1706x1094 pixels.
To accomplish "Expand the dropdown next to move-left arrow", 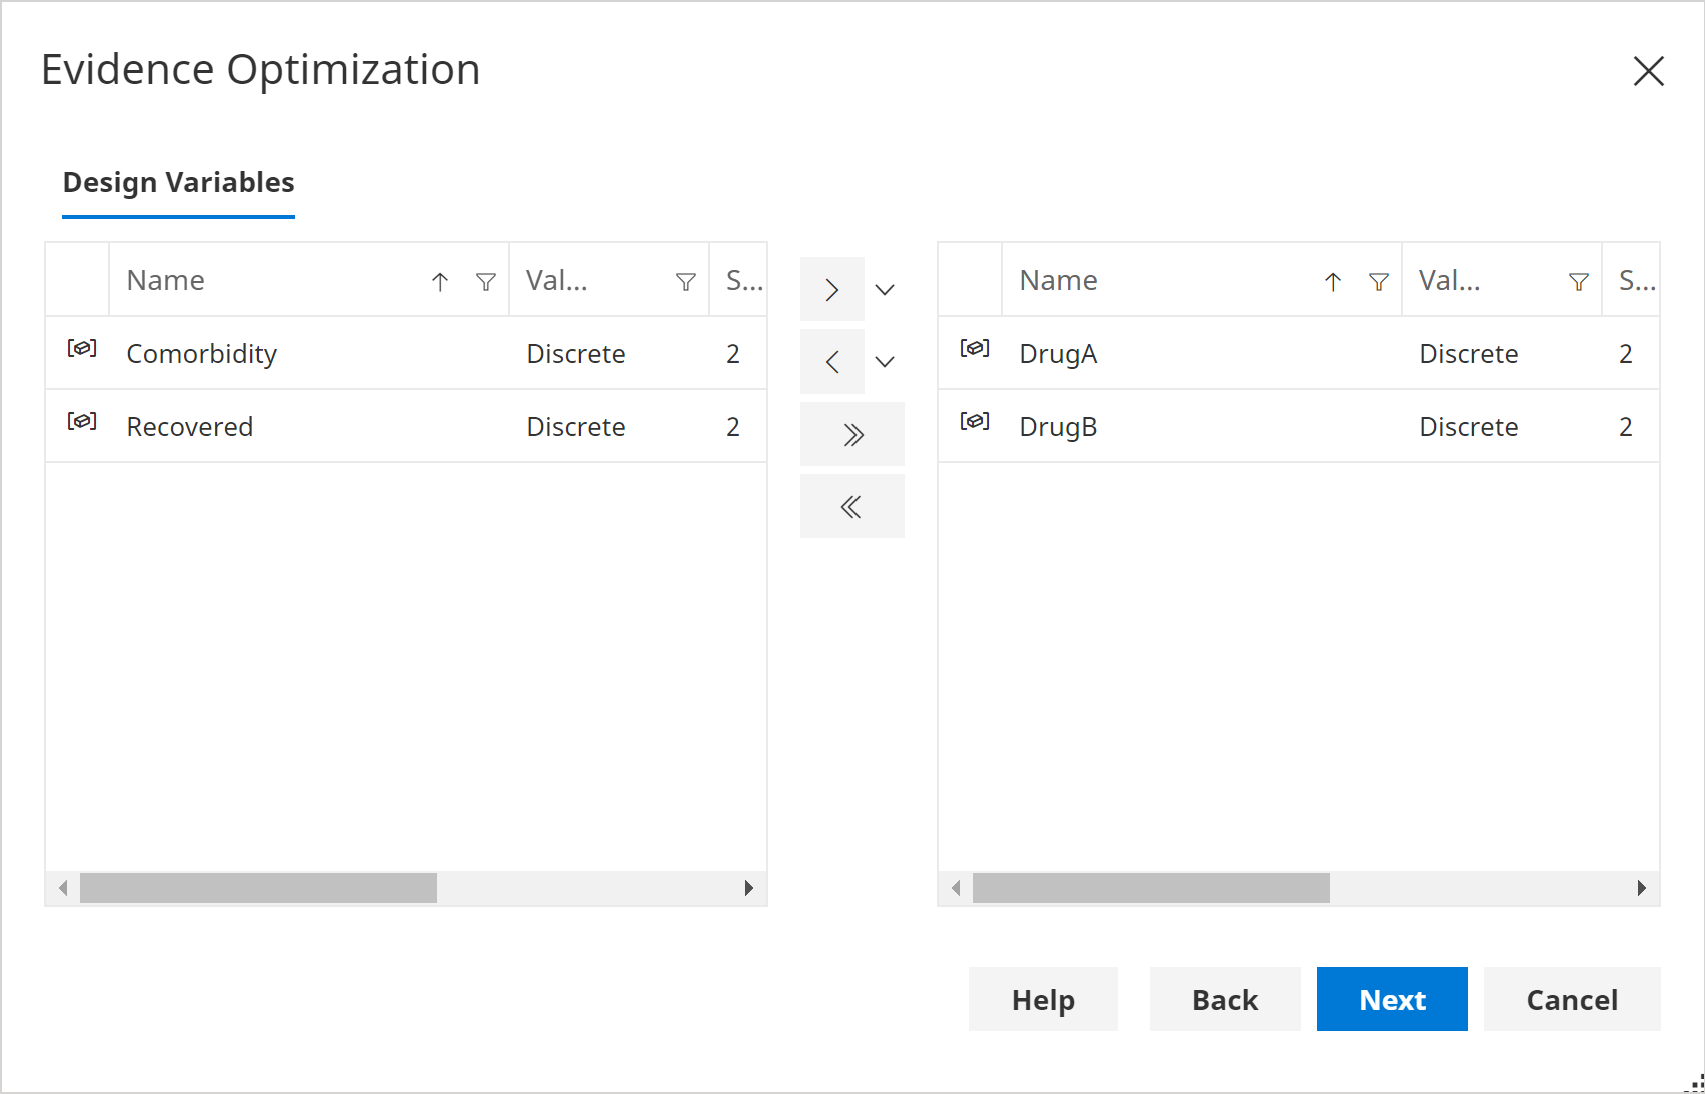I will click(x=885, y=361).
